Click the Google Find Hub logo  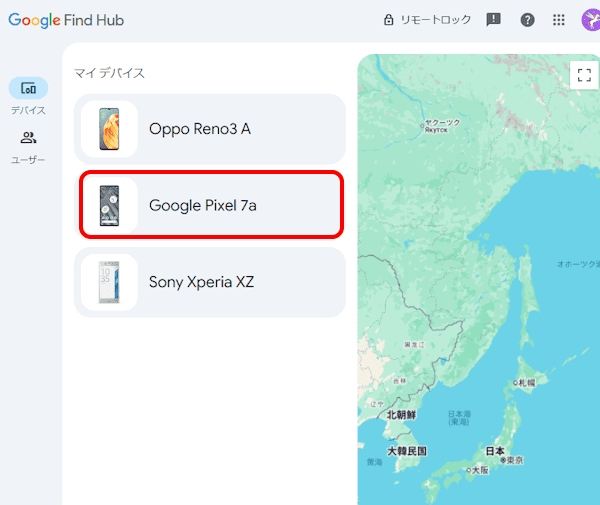[x=66, y=20]
